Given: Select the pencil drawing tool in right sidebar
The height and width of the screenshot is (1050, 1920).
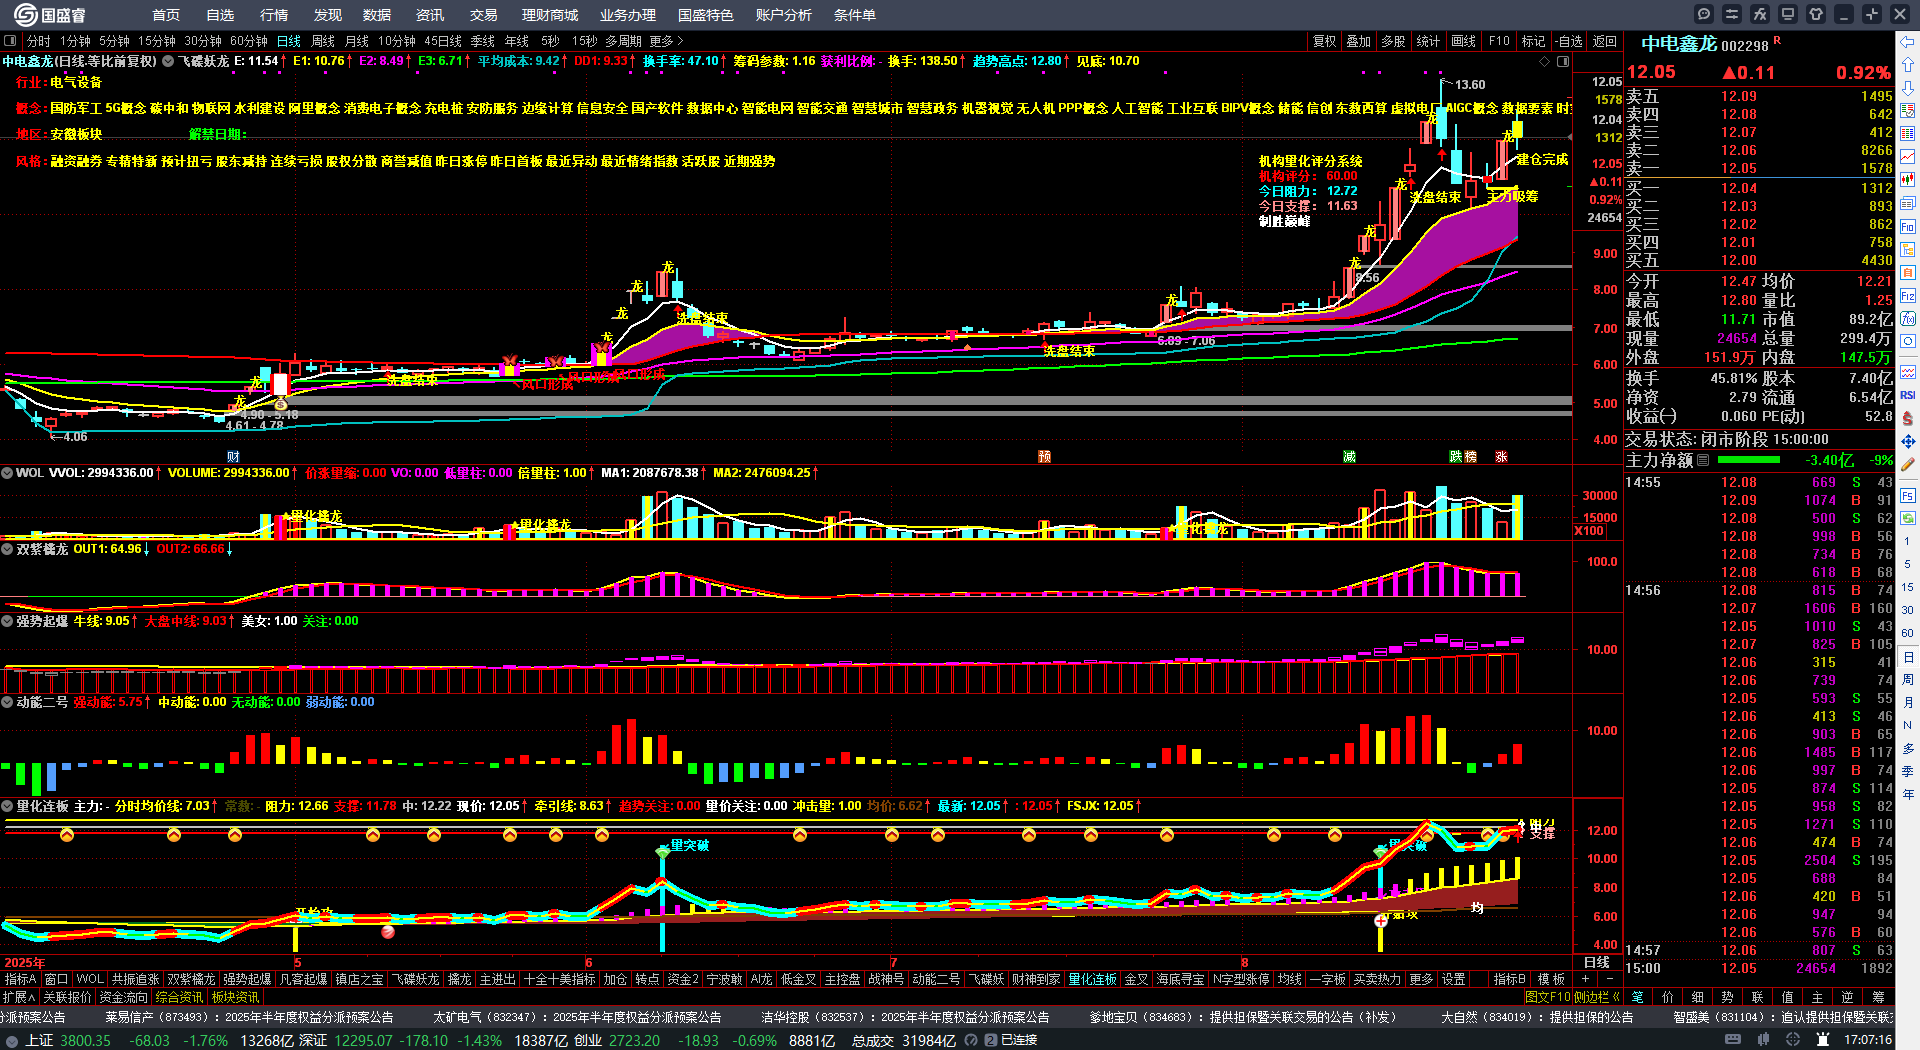Looking at the screenshot, I should [x=1908, y=465].
